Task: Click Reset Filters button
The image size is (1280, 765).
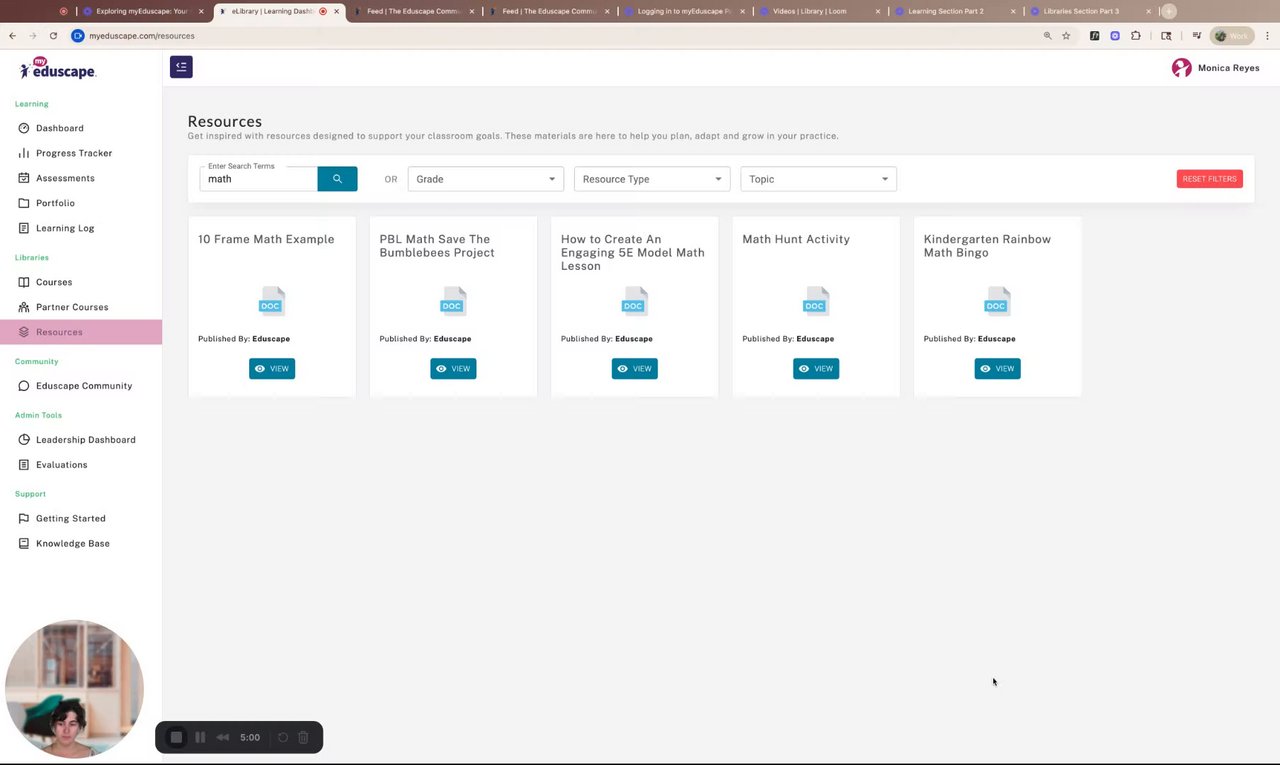Action: 1210,179
